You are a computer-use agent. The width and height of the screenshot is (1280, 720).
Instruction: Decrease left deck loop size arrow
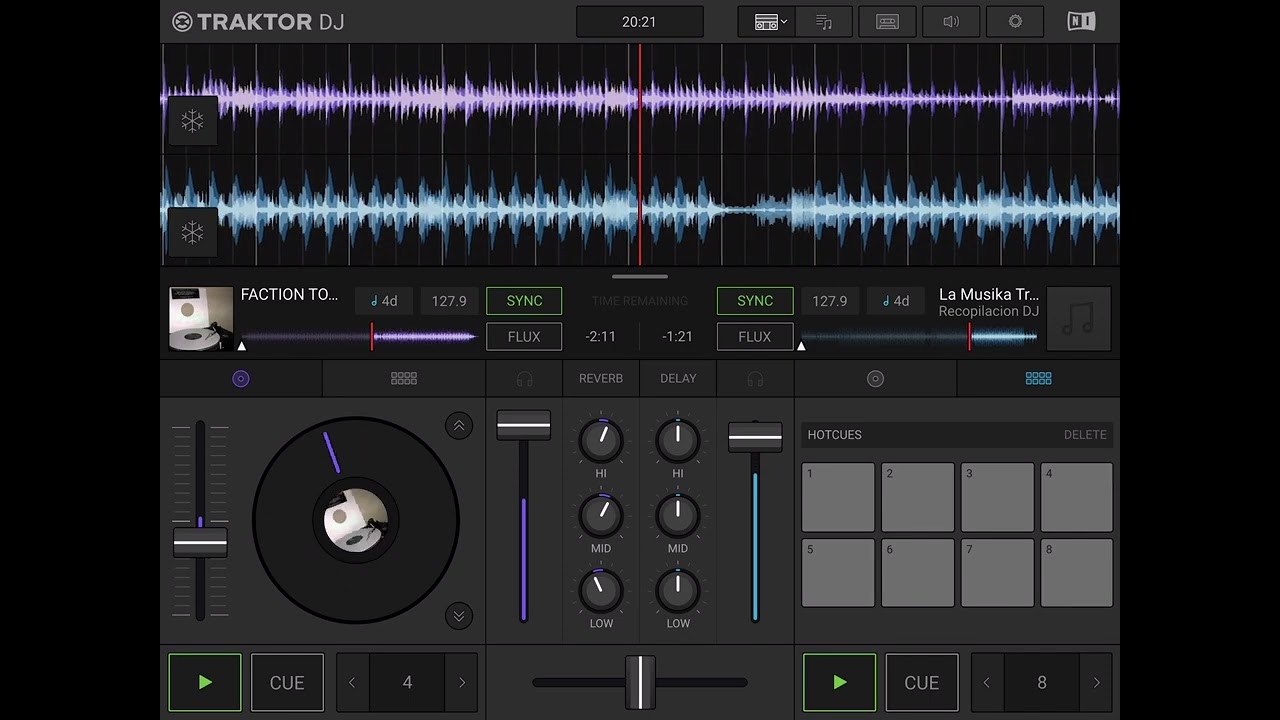coord(352,683)
